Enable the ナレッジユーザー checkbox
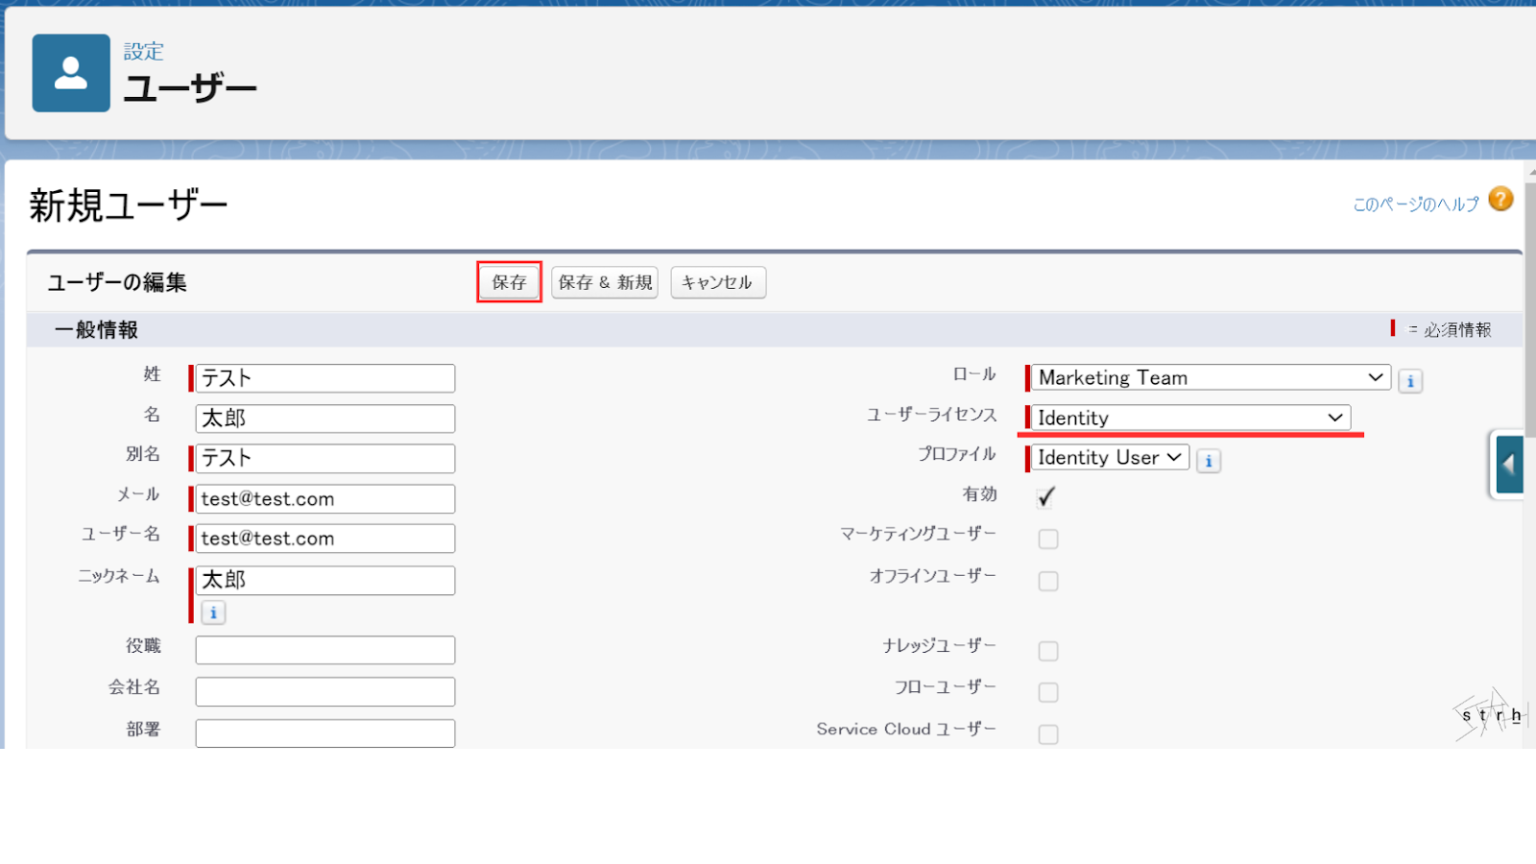Image resolution: width=1536 pixels, height=864 pixels. (1047, 650)
